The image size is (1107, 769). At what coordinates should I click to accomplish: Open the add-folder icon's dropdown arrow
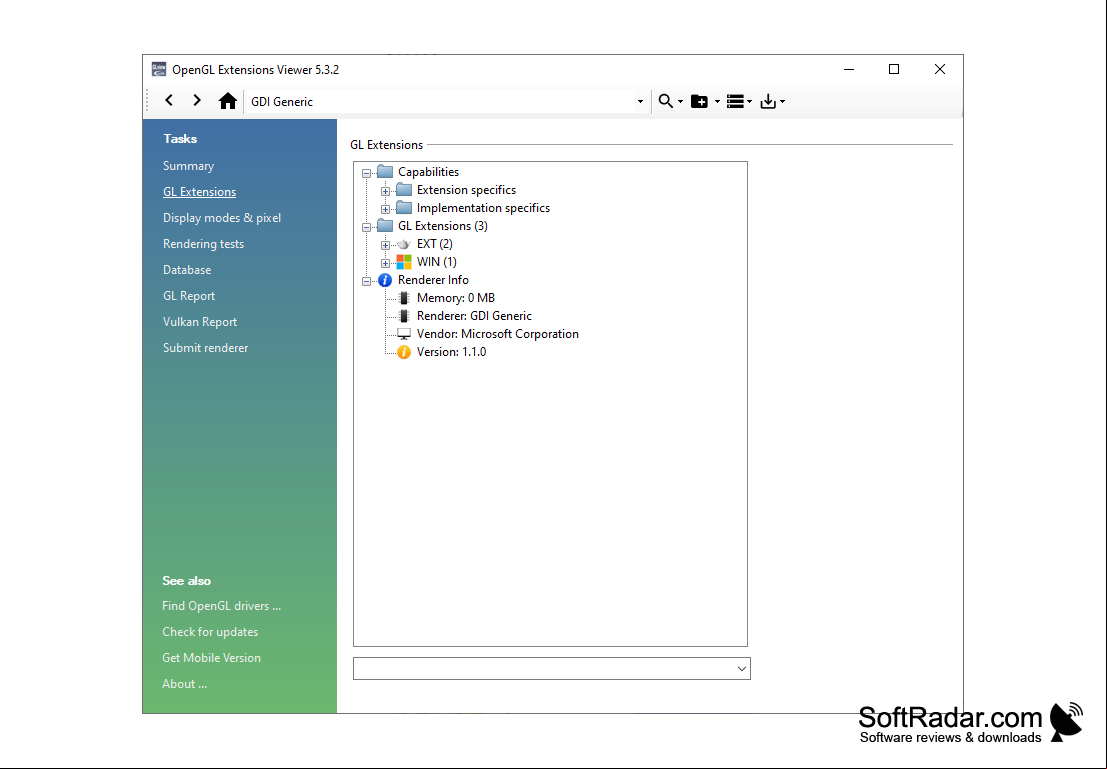point(717,102)
